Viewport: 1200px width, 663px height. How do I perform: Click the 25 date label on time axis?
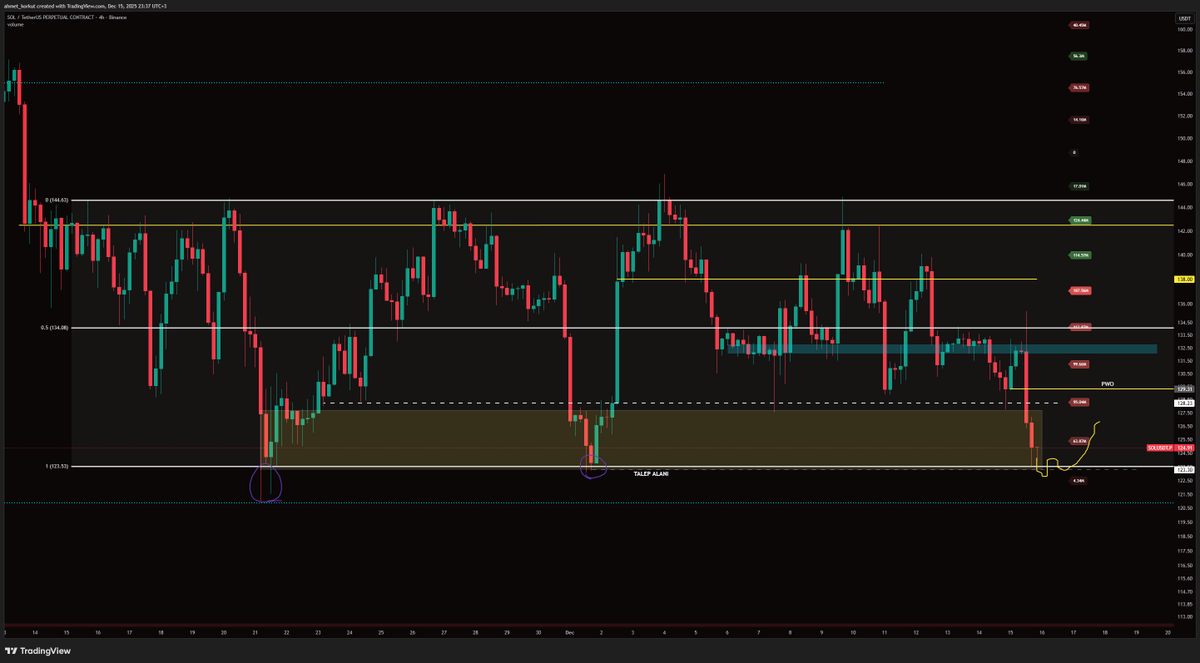[381, 633]
